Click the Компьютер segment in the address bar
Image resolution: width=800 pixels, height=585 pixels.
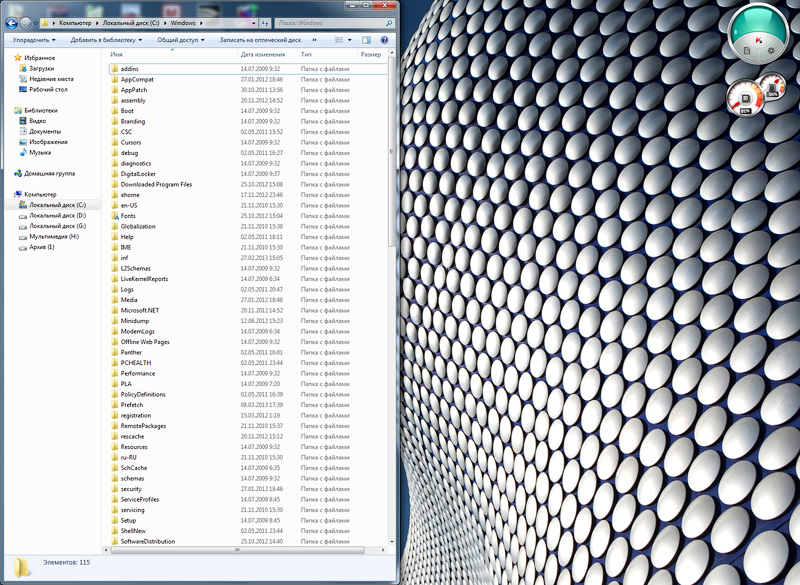coord(75,23)
